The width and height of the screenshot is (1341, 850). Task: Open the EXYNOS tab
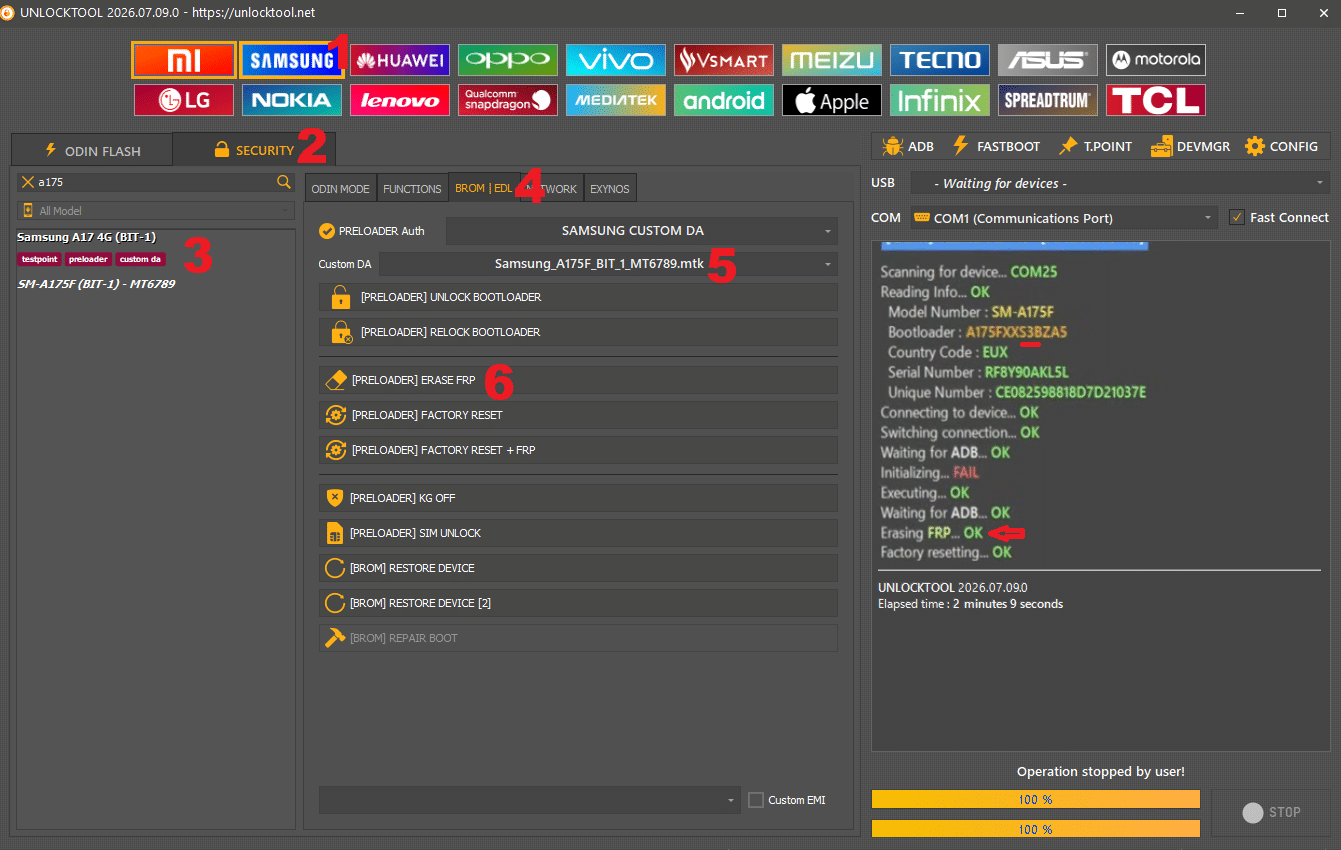(x=610, y=188)
